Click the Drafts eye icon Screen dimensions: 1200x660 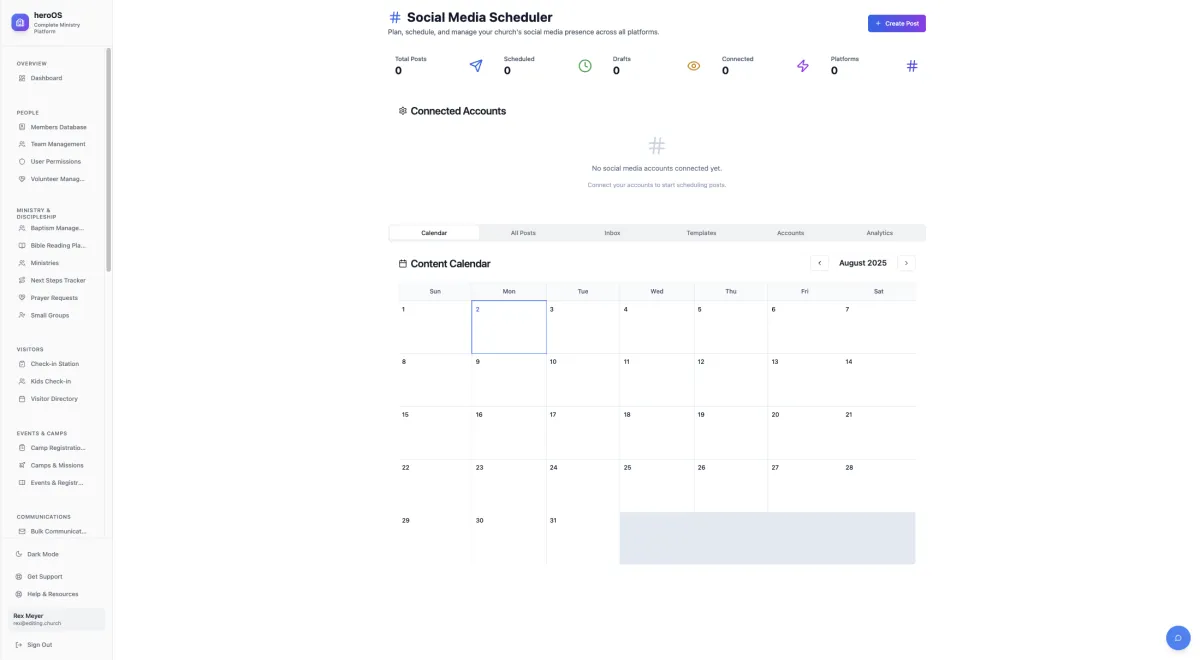click(x=694, y=66)
